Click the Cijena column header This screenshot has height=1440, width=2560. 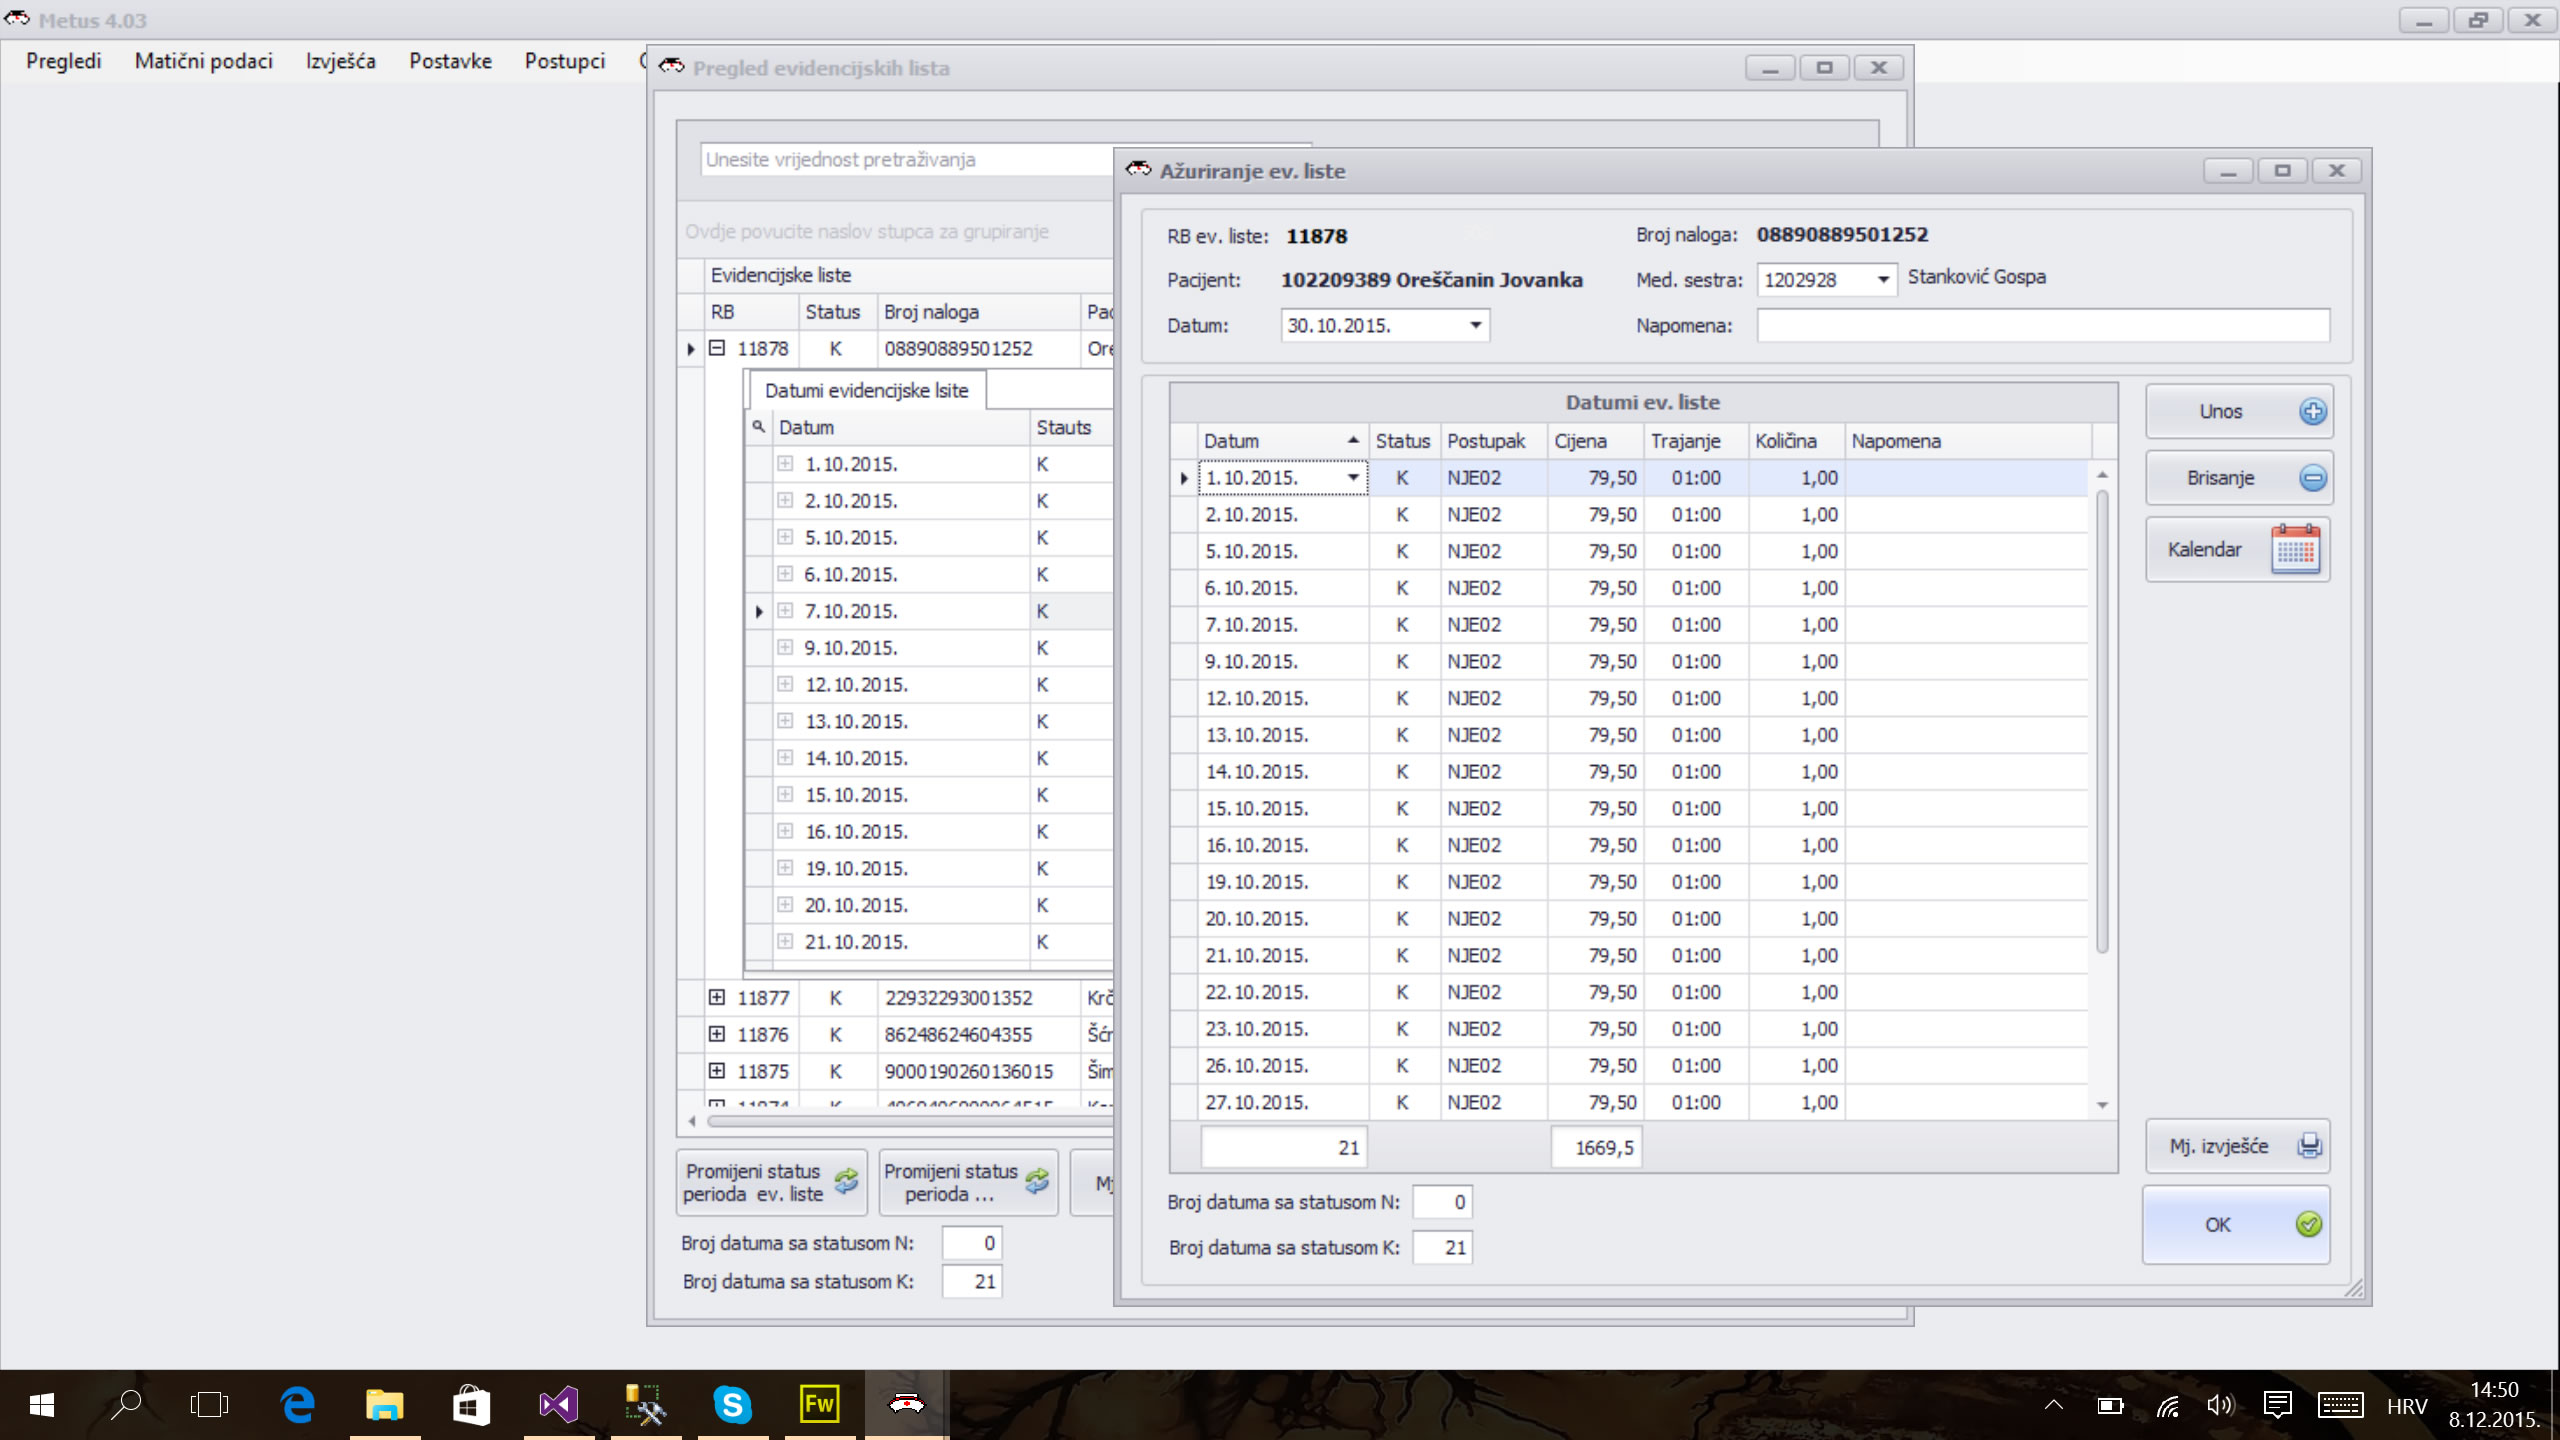click(1595, 441)
